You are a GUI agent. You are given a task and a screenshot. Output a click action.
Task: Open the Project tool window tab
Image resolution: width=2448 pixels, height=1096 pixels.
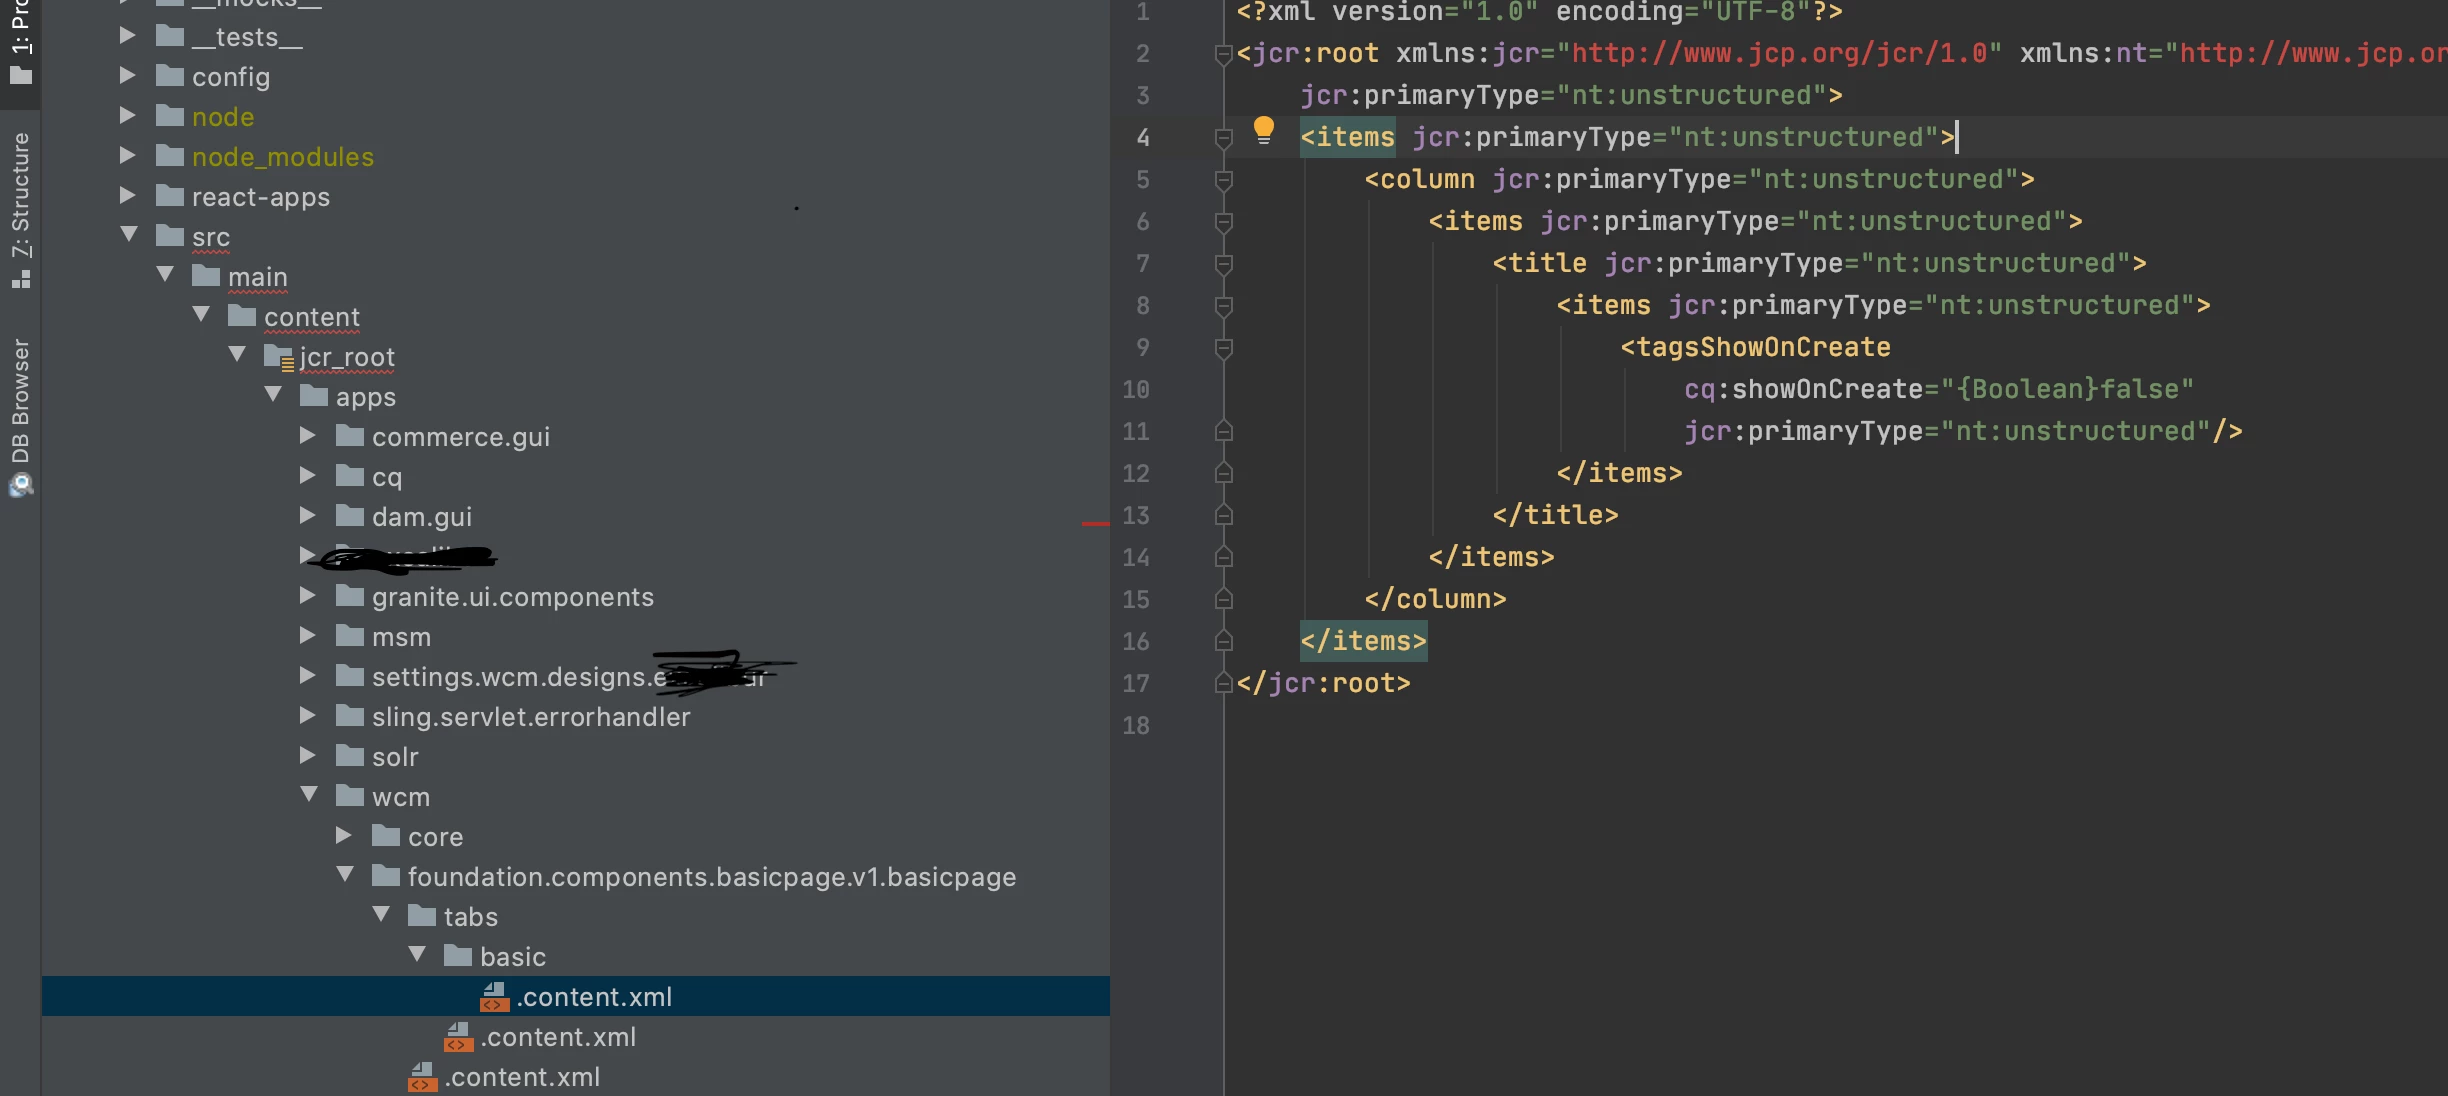tap(20, 45)
